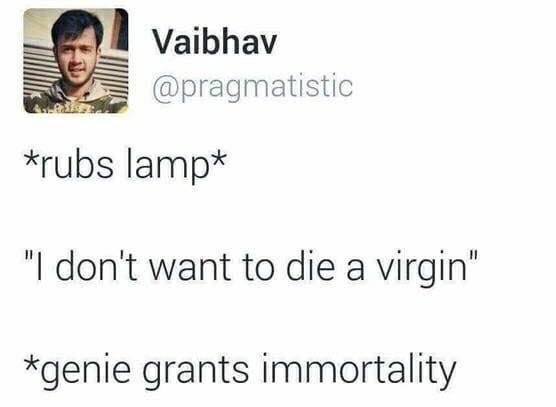
Task: Click the asterisk before "rubs"
Action: click(x=31, y=158)
